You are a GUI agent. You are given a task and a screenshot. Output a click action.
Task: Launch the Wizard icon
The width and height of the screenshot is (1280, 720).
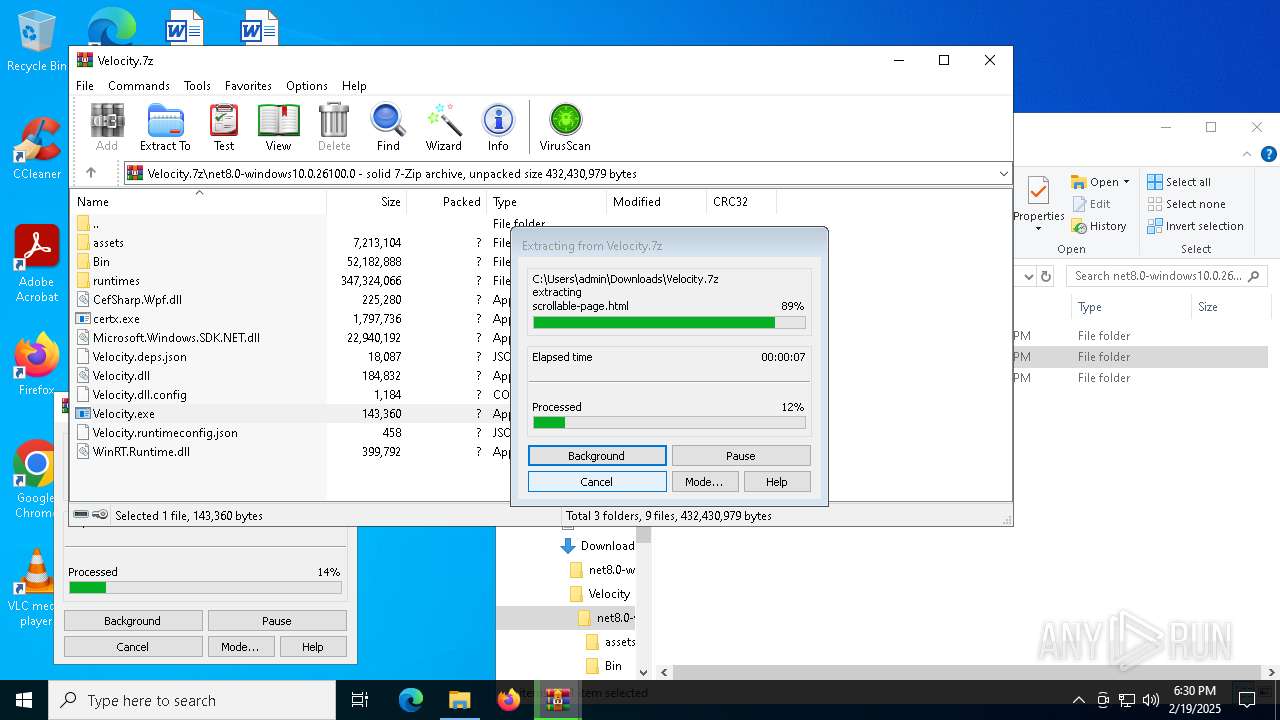[443, 128]
